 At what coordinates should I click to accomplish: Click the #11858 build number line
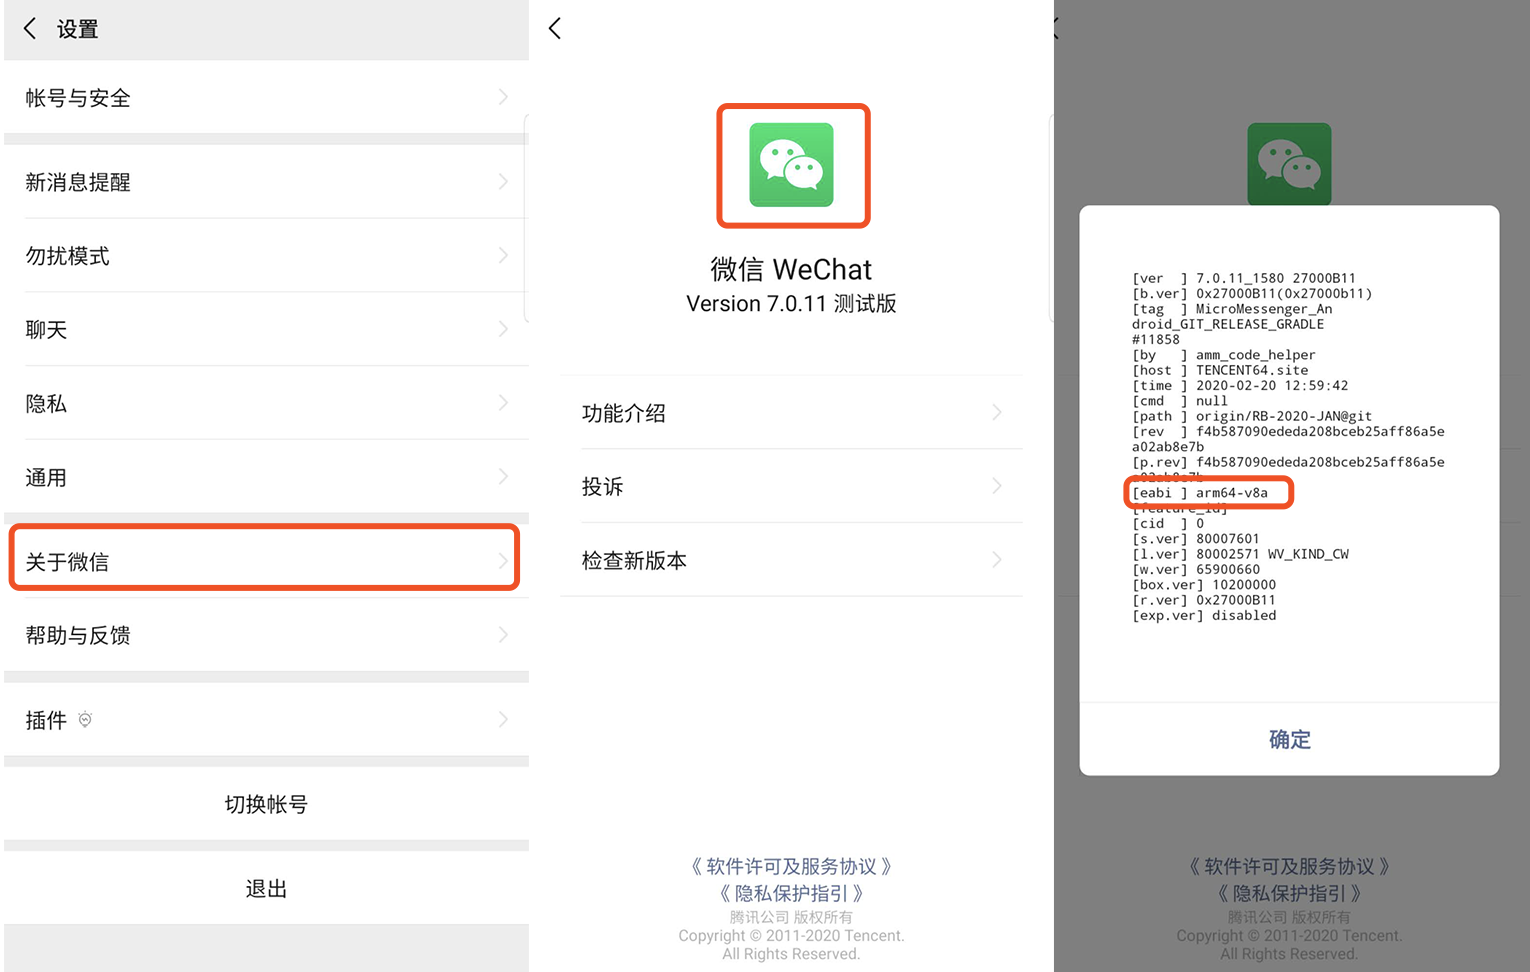tap(1156, 339)
